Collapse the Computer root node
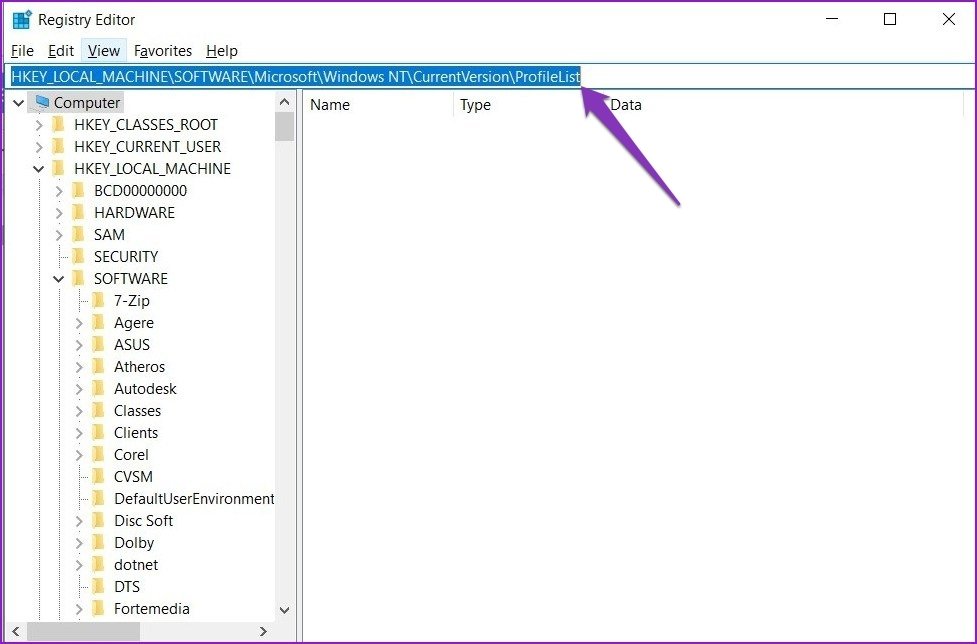977x644 pixels. pos(19,103)
